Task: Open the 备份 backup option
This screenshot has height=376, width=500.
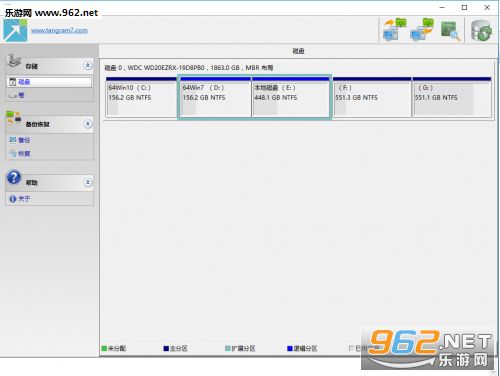Action: tap(24, 140)
